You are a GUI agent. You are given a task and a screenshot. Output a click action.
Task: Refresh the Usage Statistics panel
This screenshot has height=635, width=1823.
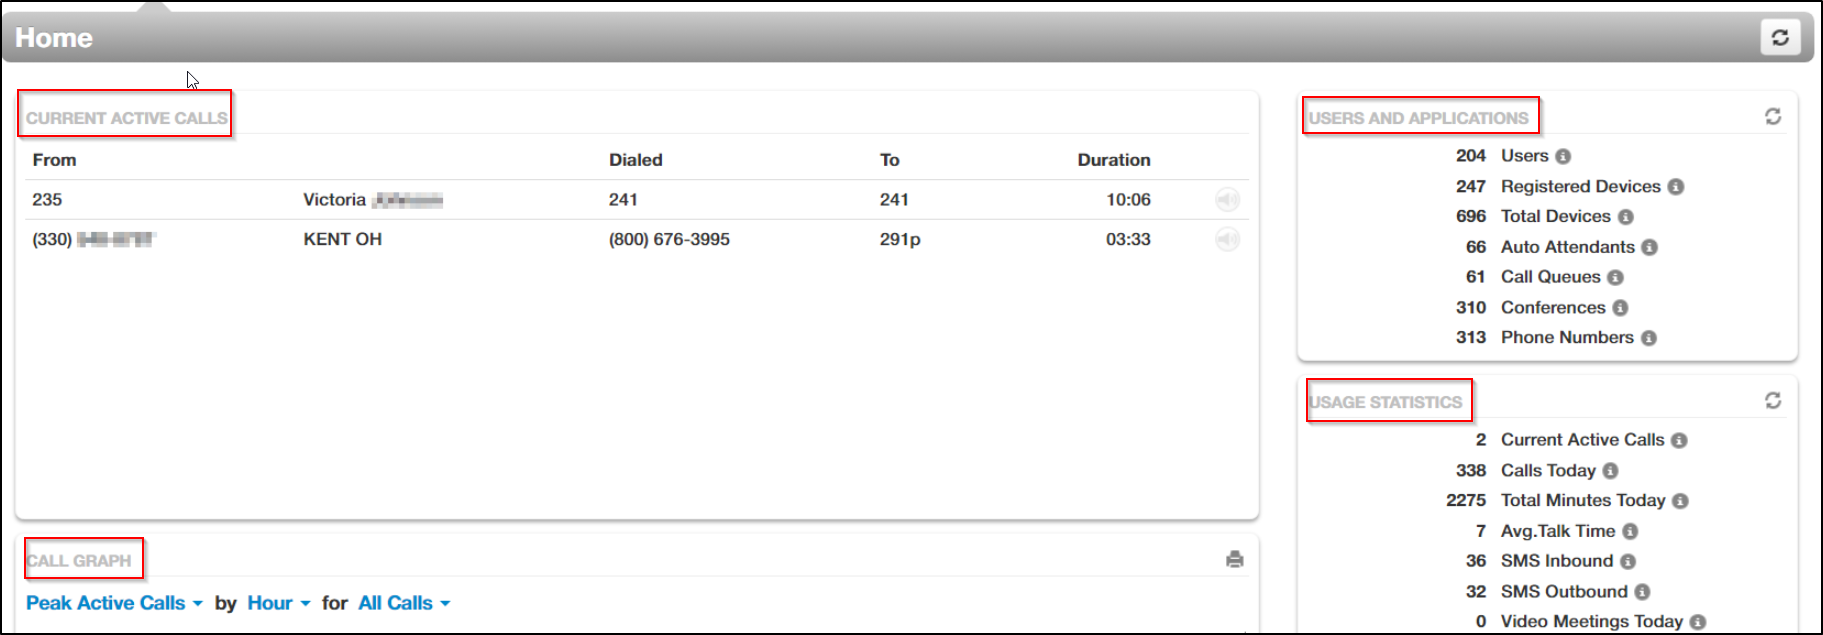pos(1773,401)
